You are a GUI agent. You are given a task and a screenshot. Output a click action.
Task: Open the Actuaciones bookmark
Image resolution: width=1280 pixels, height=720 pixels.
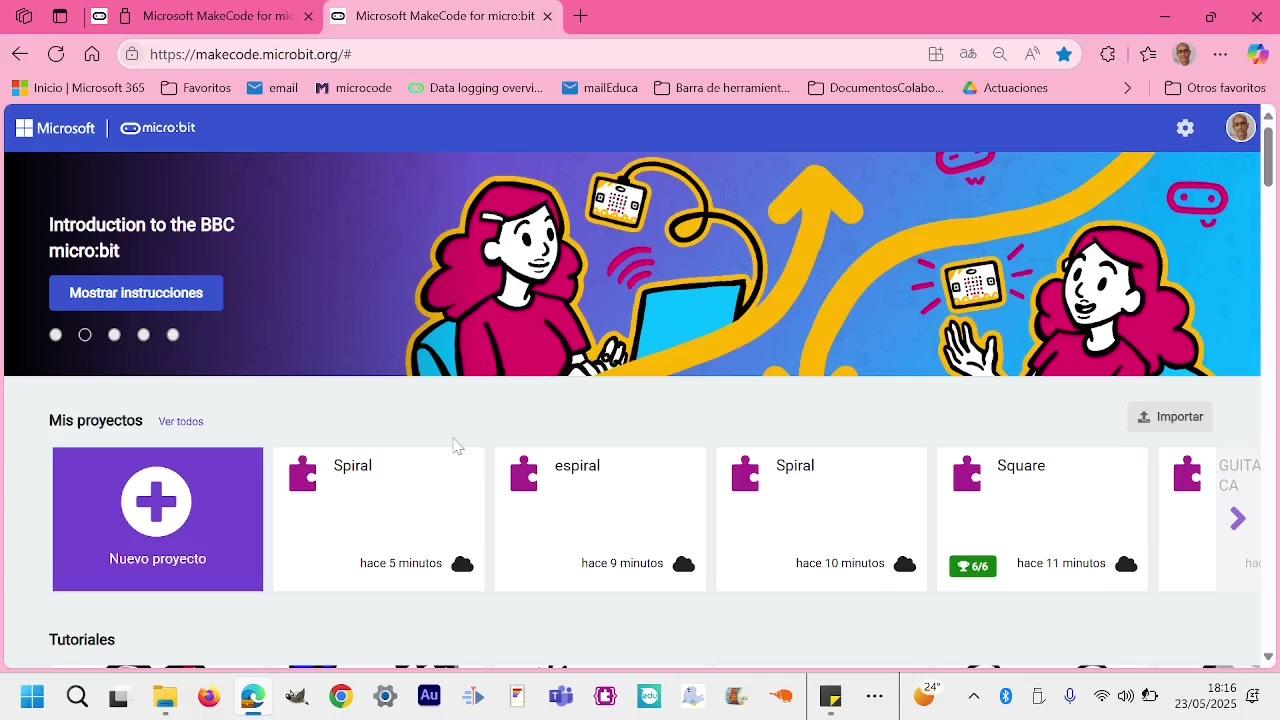[x=1005, y=88]
